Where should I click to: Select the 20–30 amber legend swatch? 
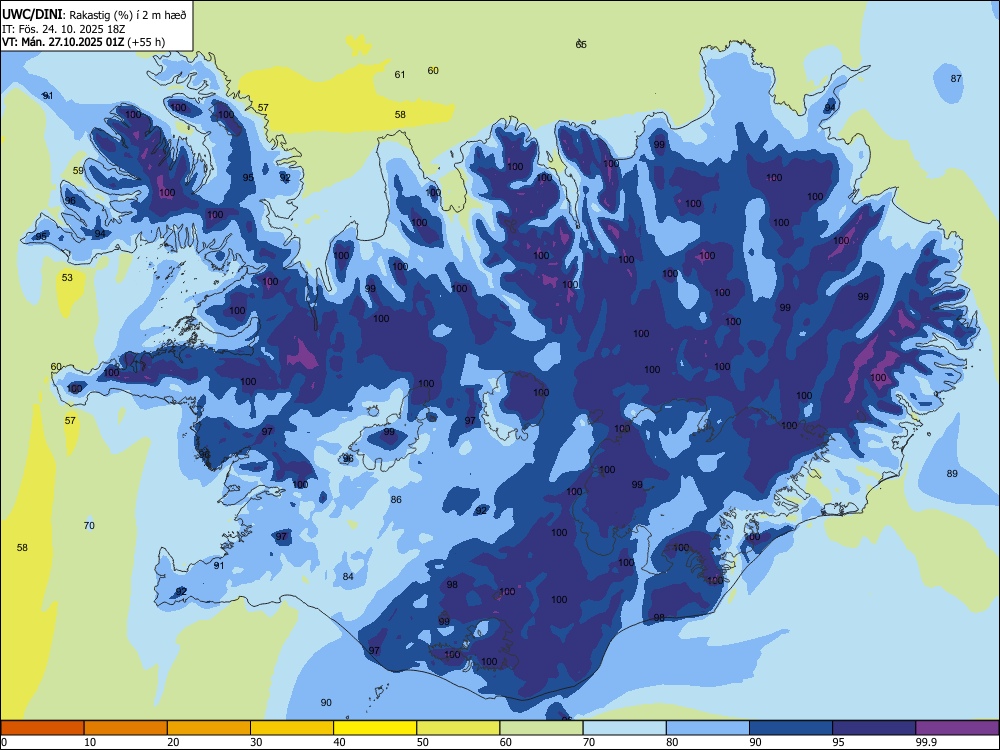tap(209, 728)
